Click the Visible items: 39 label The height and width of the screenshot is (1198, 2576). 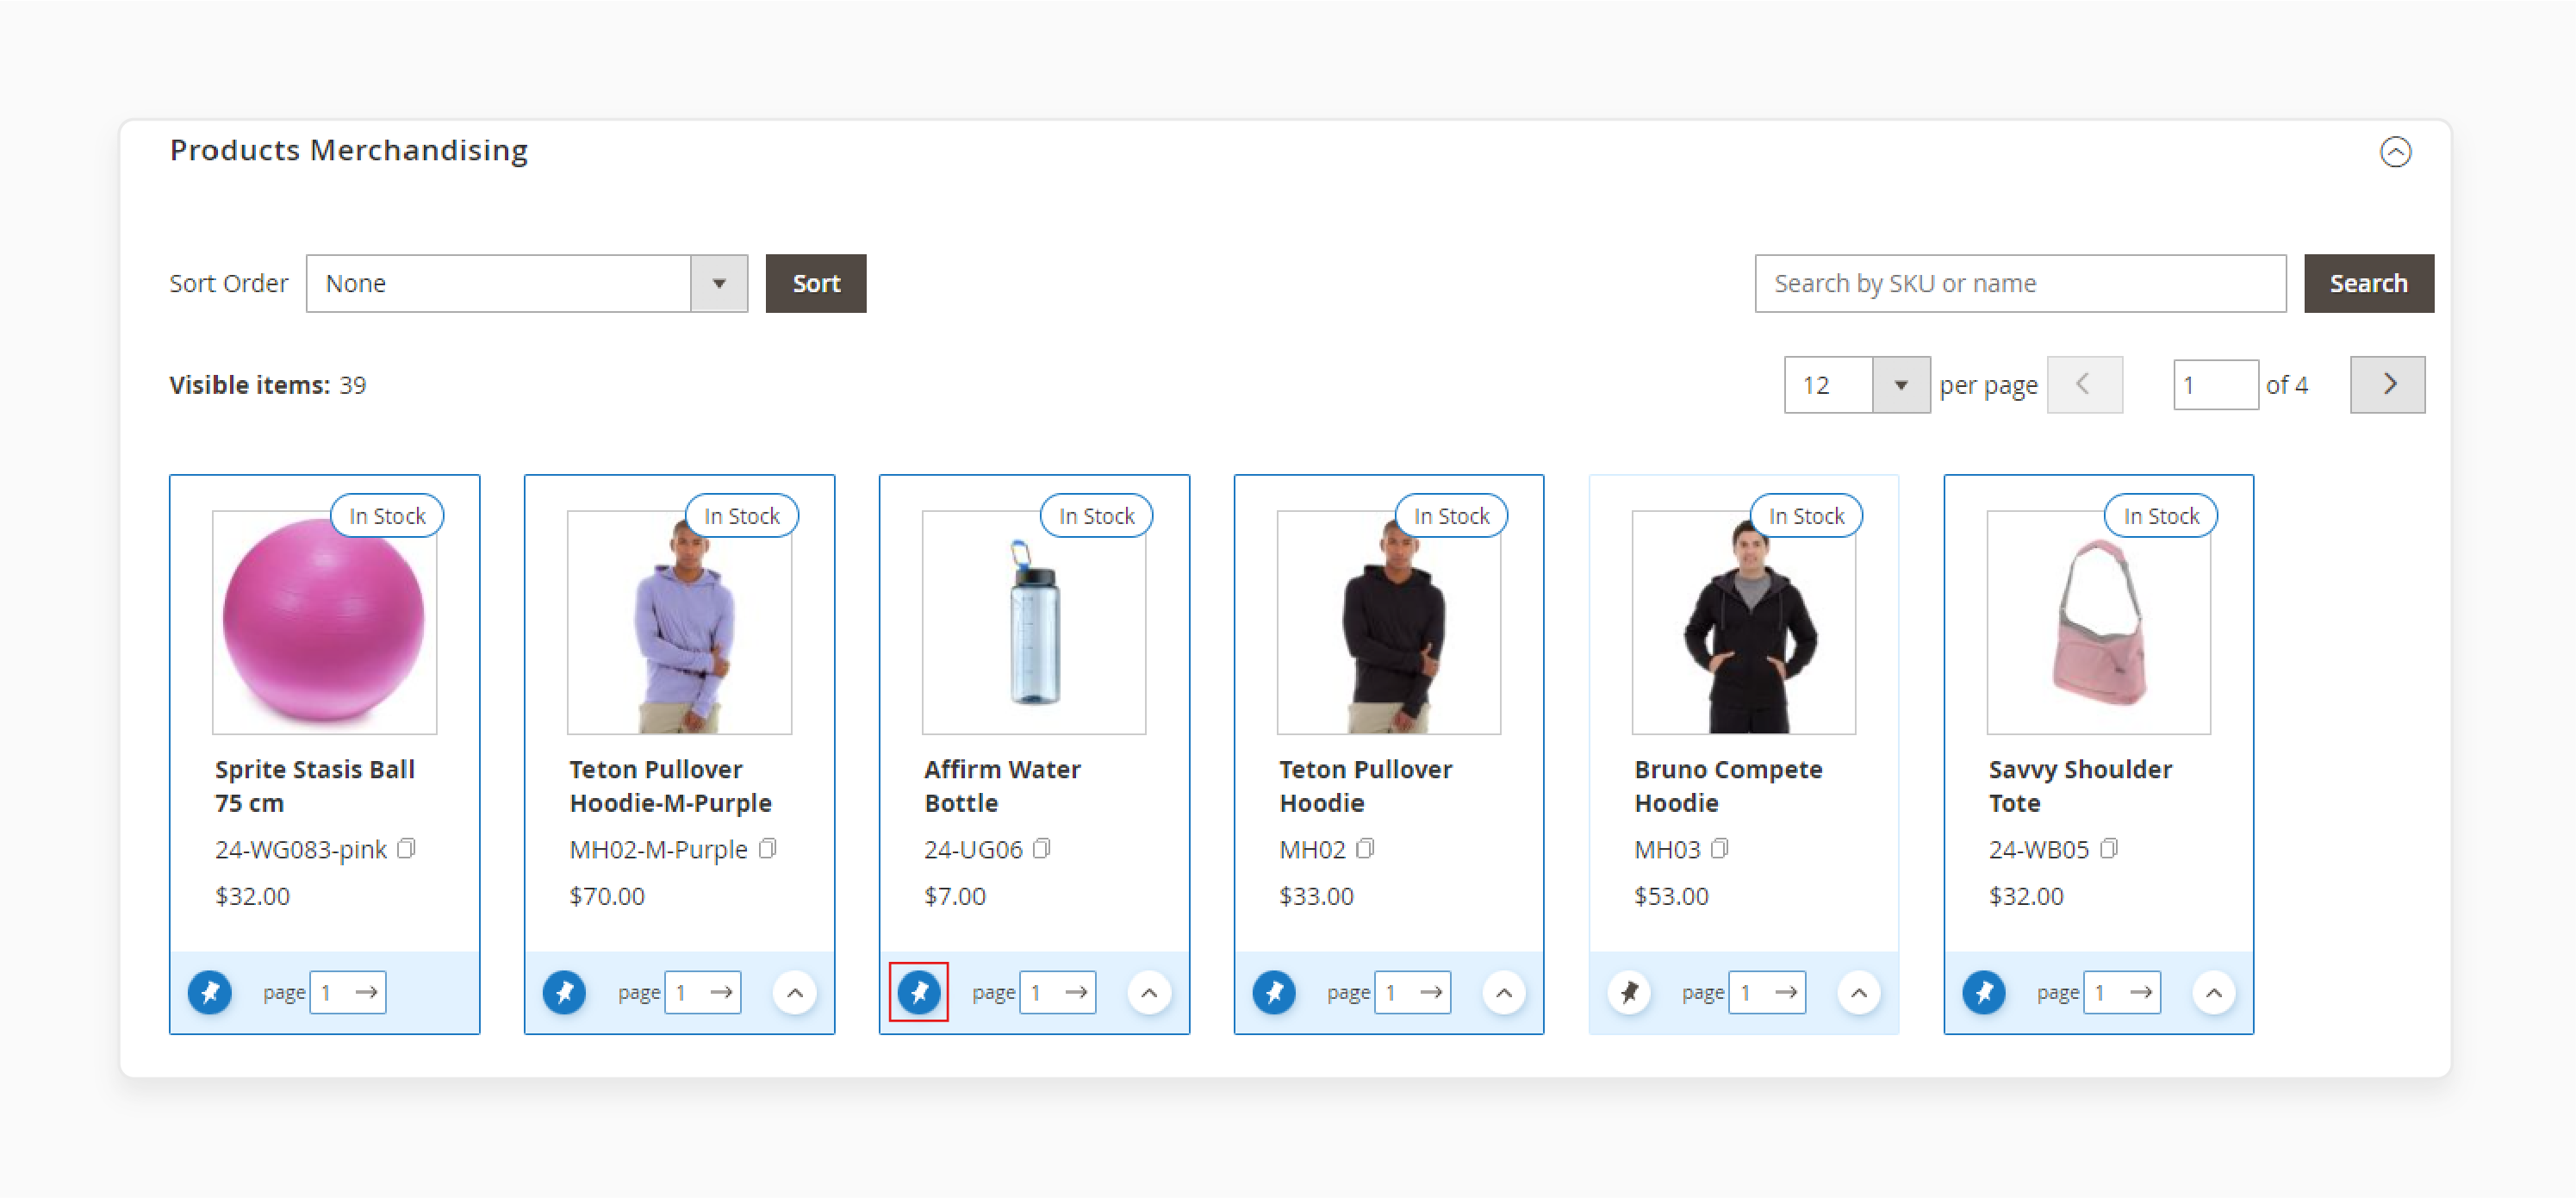coord(268,385)
